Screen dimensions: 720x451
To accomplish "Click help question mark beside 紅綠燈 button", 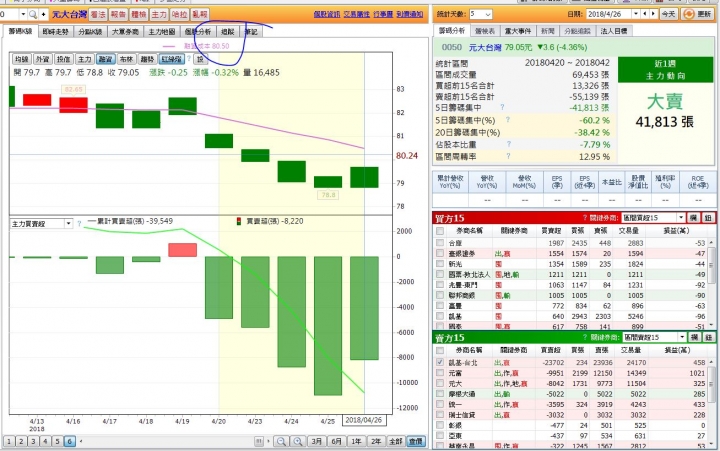I will (189, 59).
